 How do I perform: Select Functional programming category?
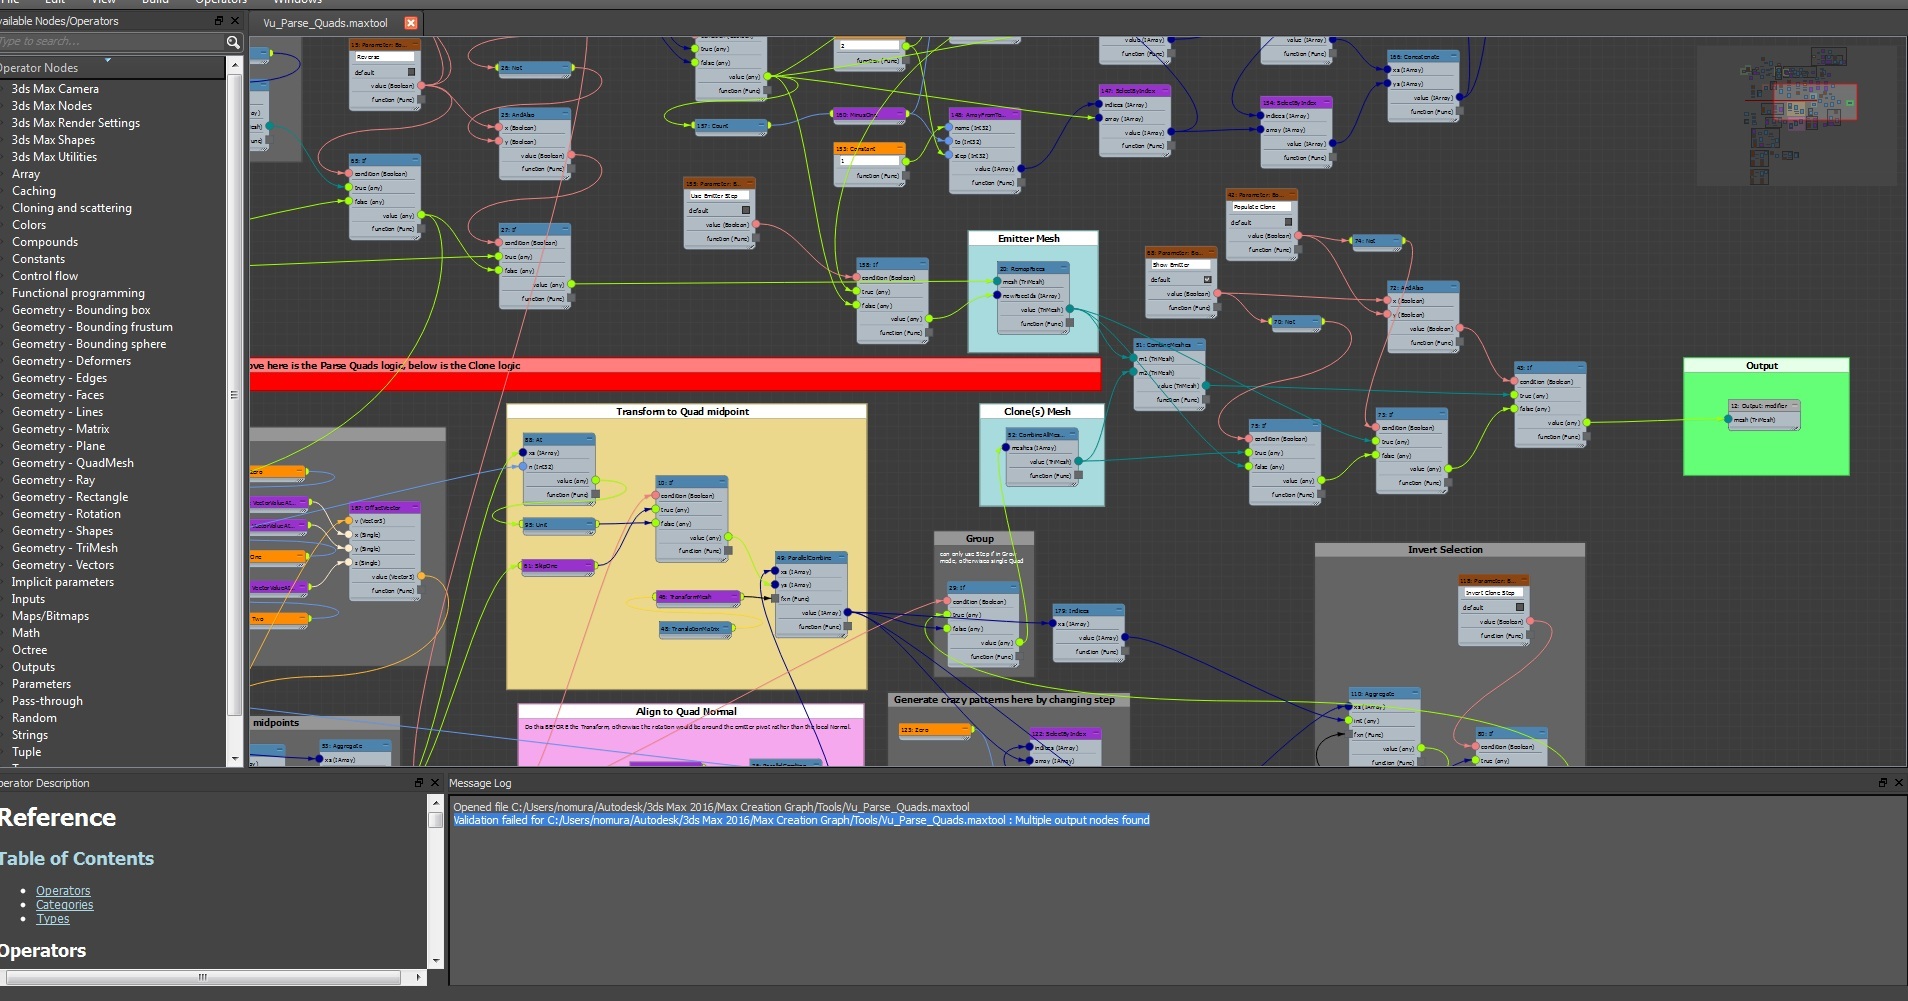coord(78,293)
